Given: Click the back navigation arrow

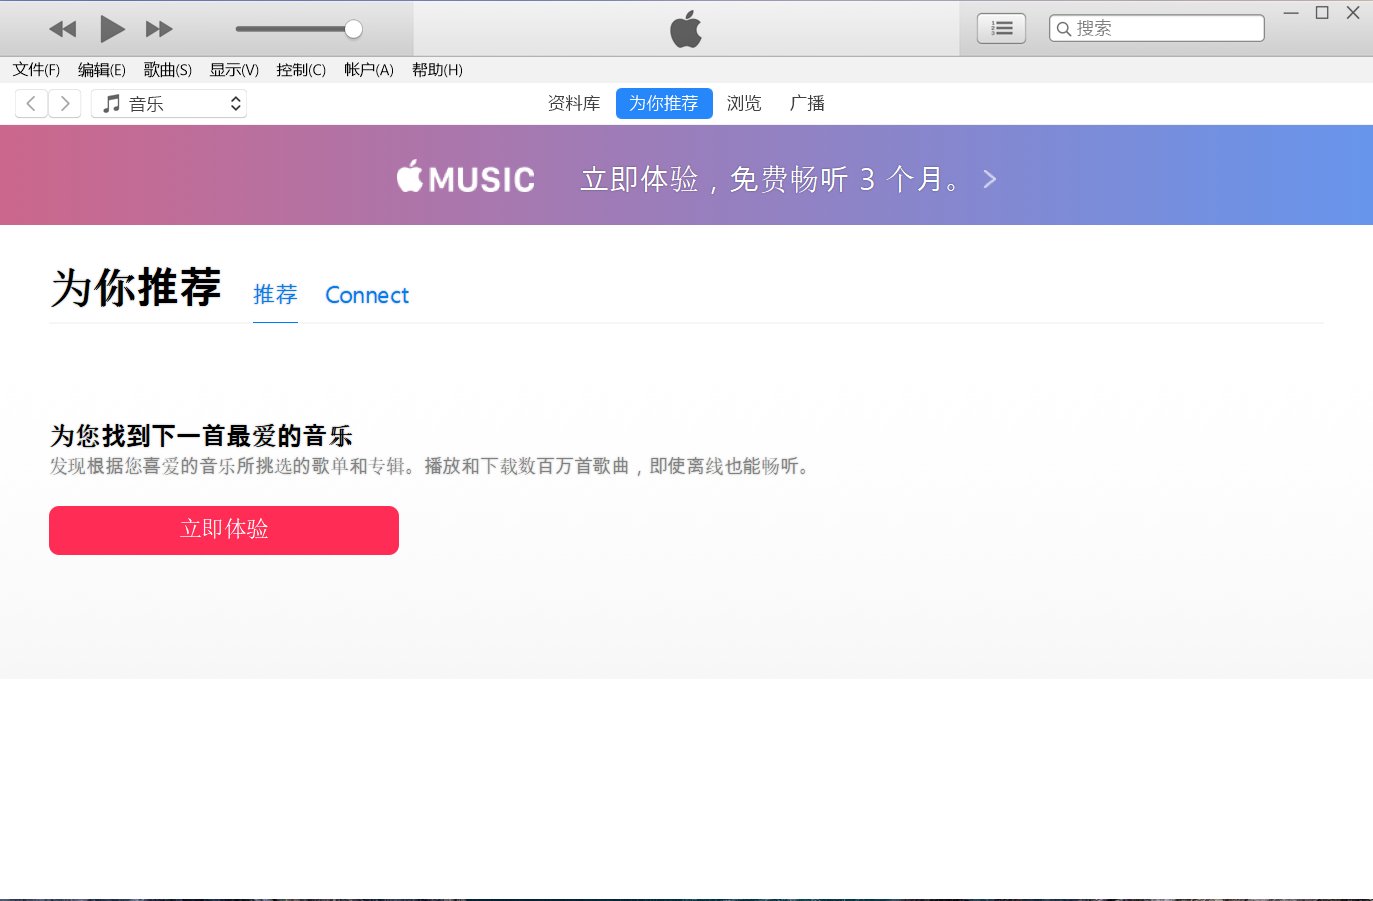Looking at the screenshot, I should pyautogui.click(x=31, y=102).
